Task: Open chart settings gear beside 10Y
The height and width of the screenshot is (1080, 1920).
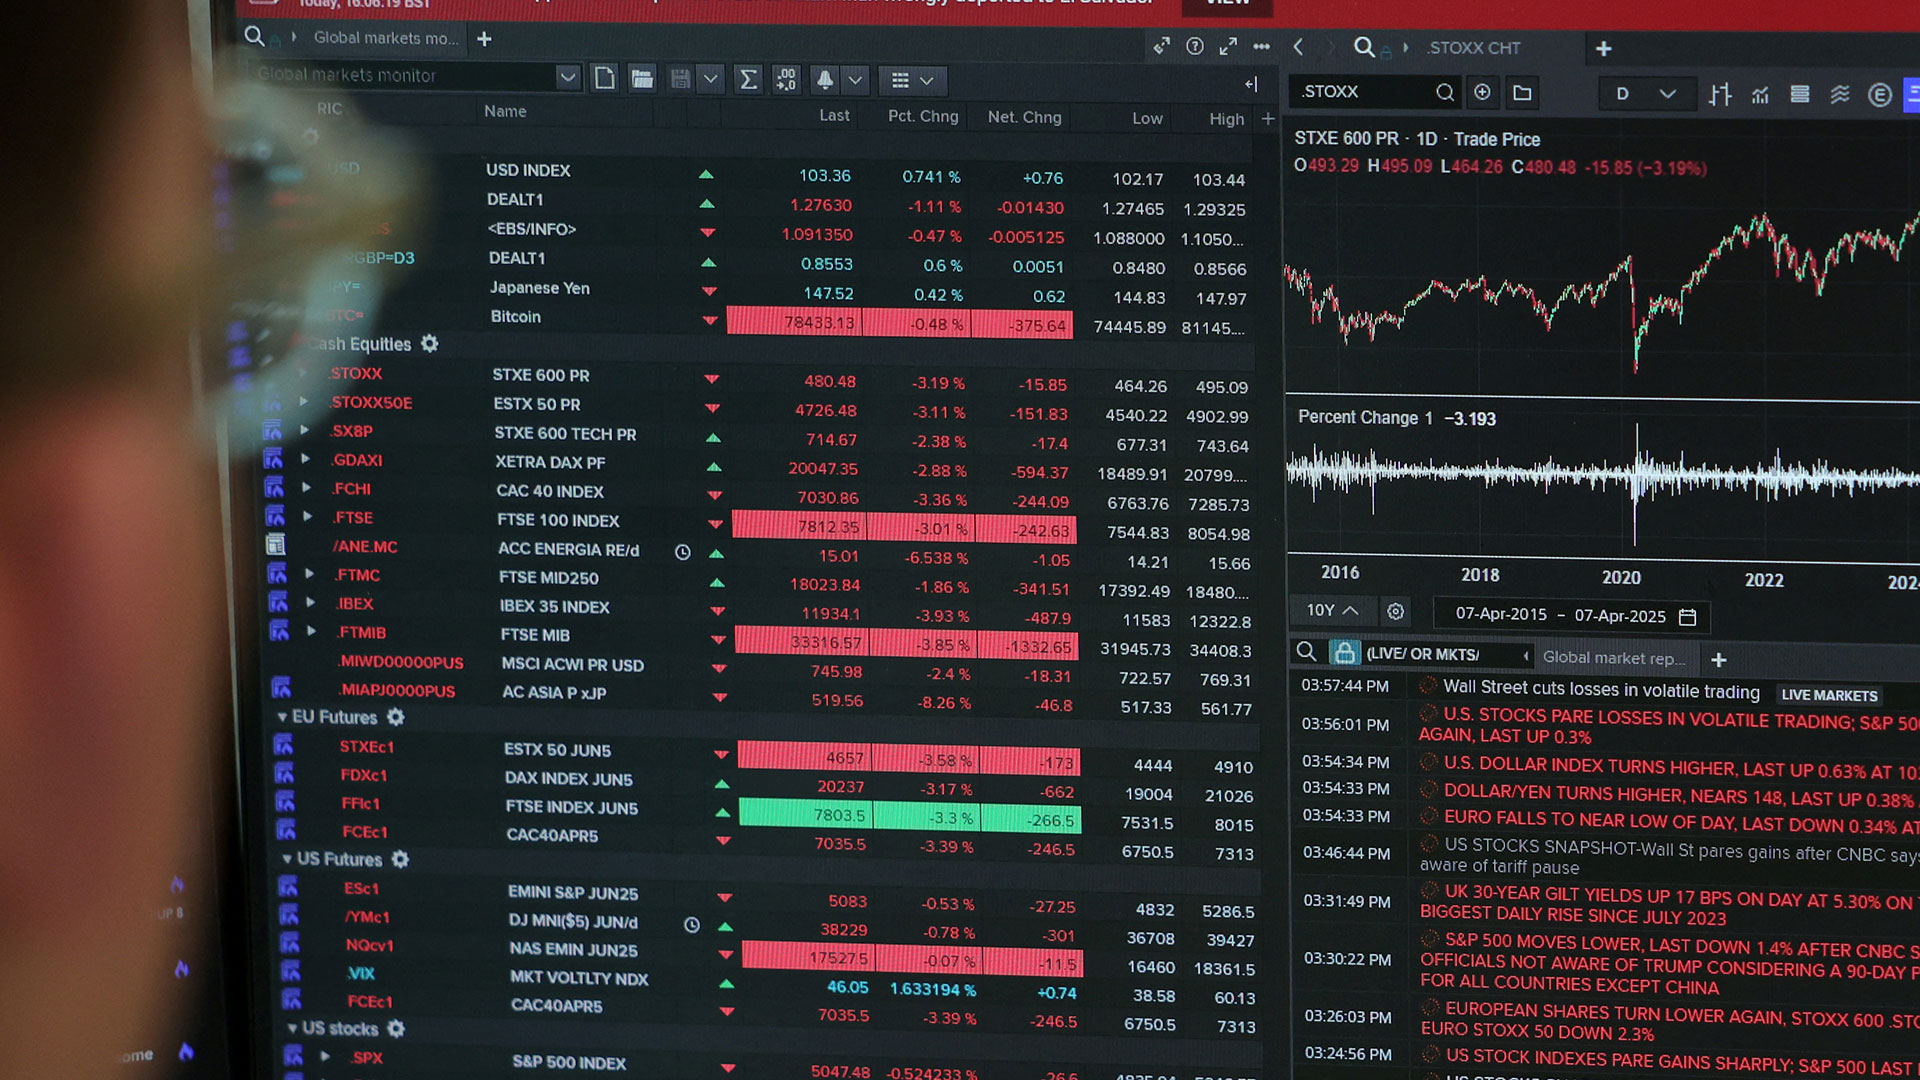Action: pyautogui.click(x=1395, y=611)
